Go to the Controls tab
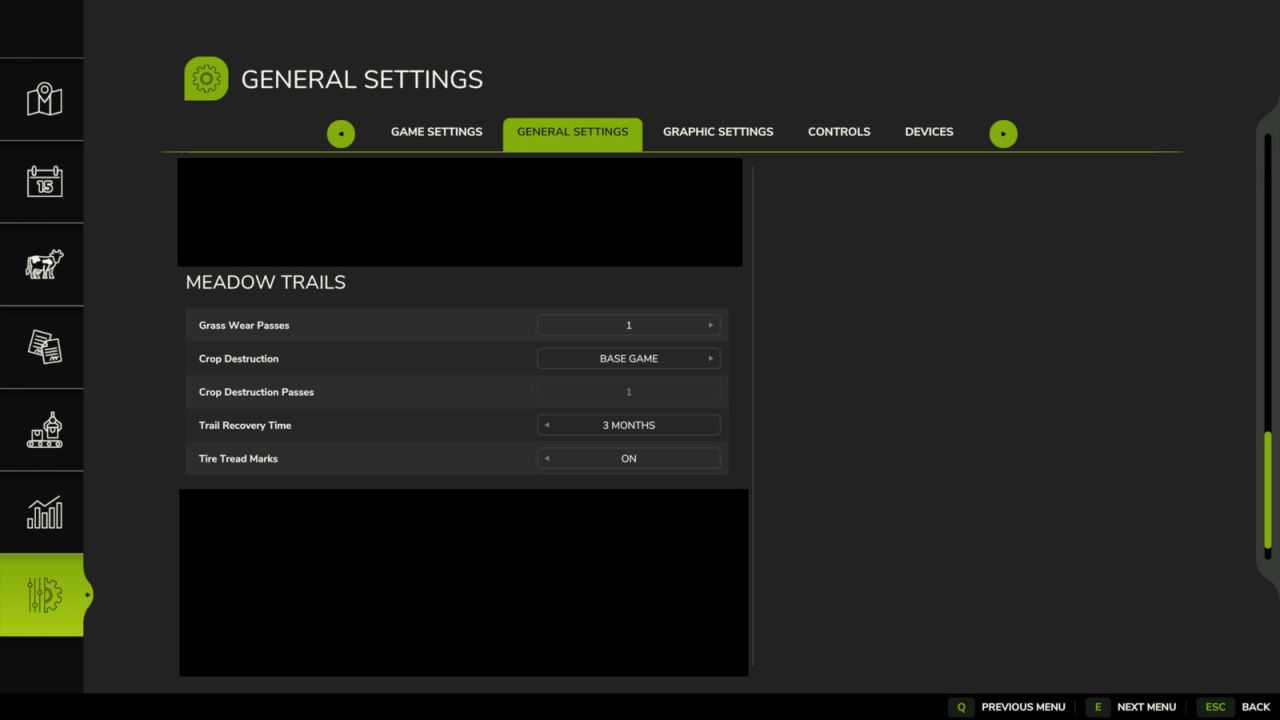 coord(839,132)
